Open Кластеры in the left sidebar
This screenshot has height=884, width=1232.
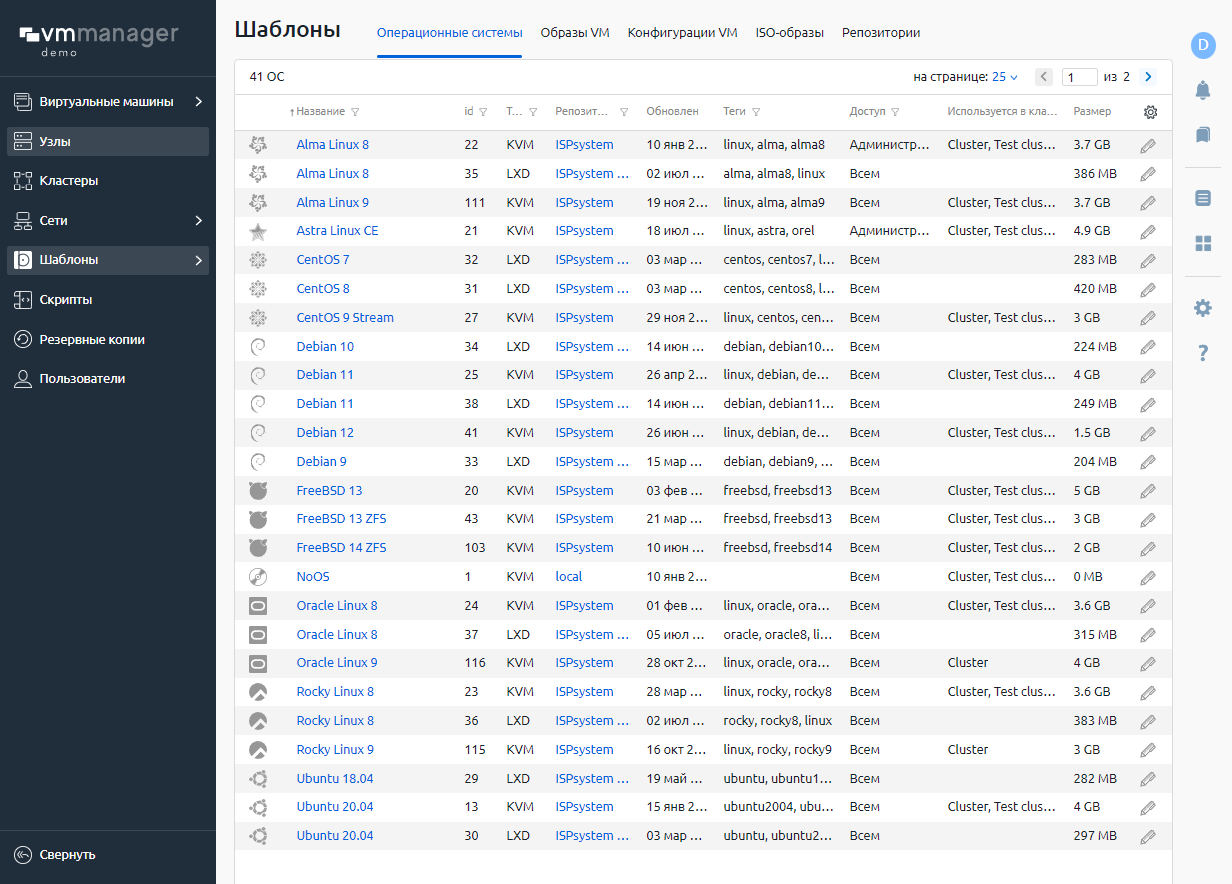tap(68, 181)
